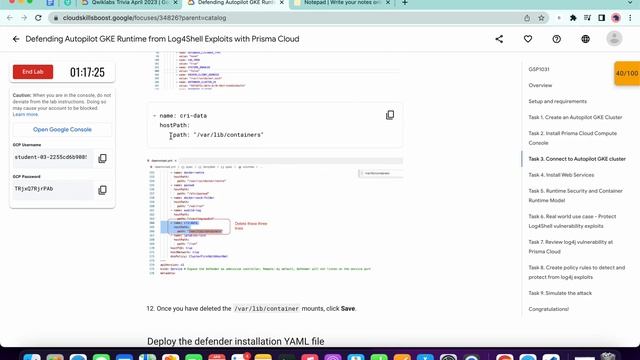Go to Task 7 Review log4j vulnerability

coord(571,247)
